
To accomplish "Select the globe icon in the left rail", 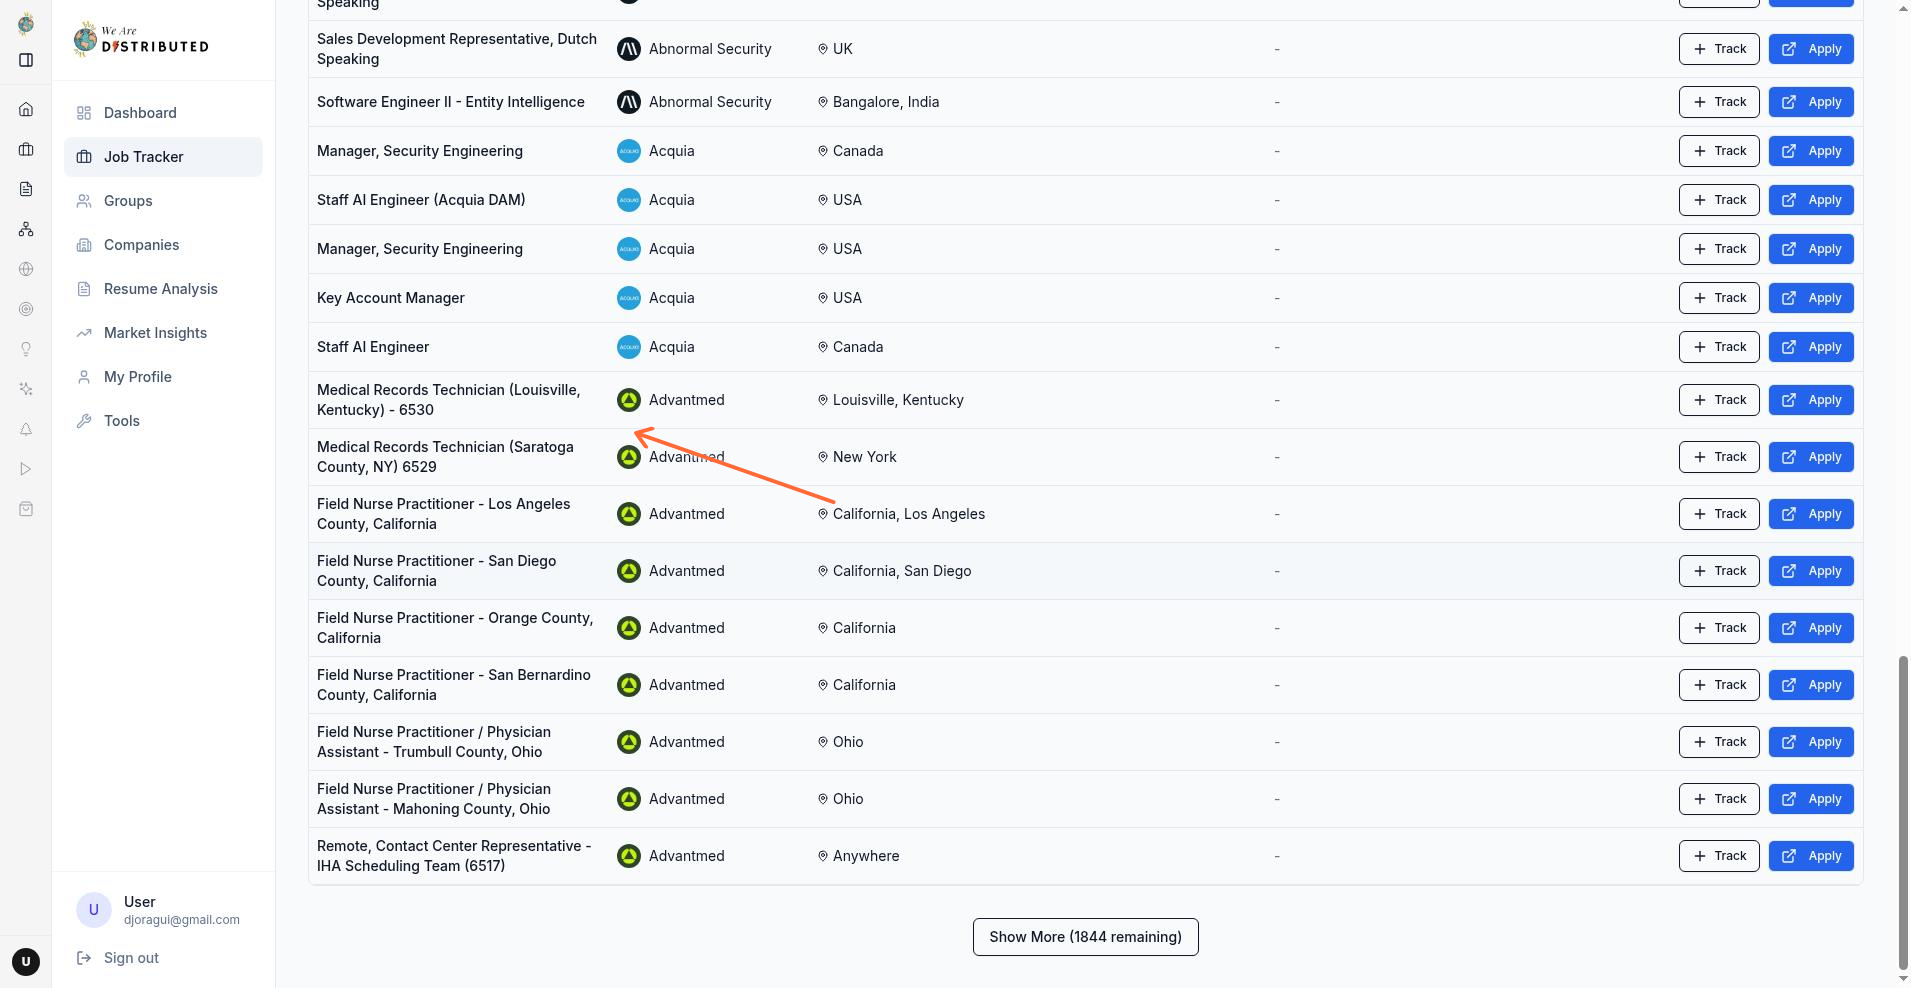I will [26, 269].
